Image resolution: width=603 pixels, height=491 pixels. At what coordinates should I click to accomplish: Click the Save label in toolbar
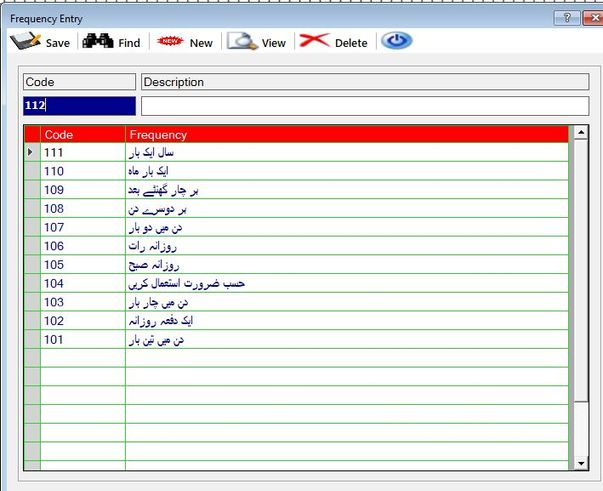[58, 43]
